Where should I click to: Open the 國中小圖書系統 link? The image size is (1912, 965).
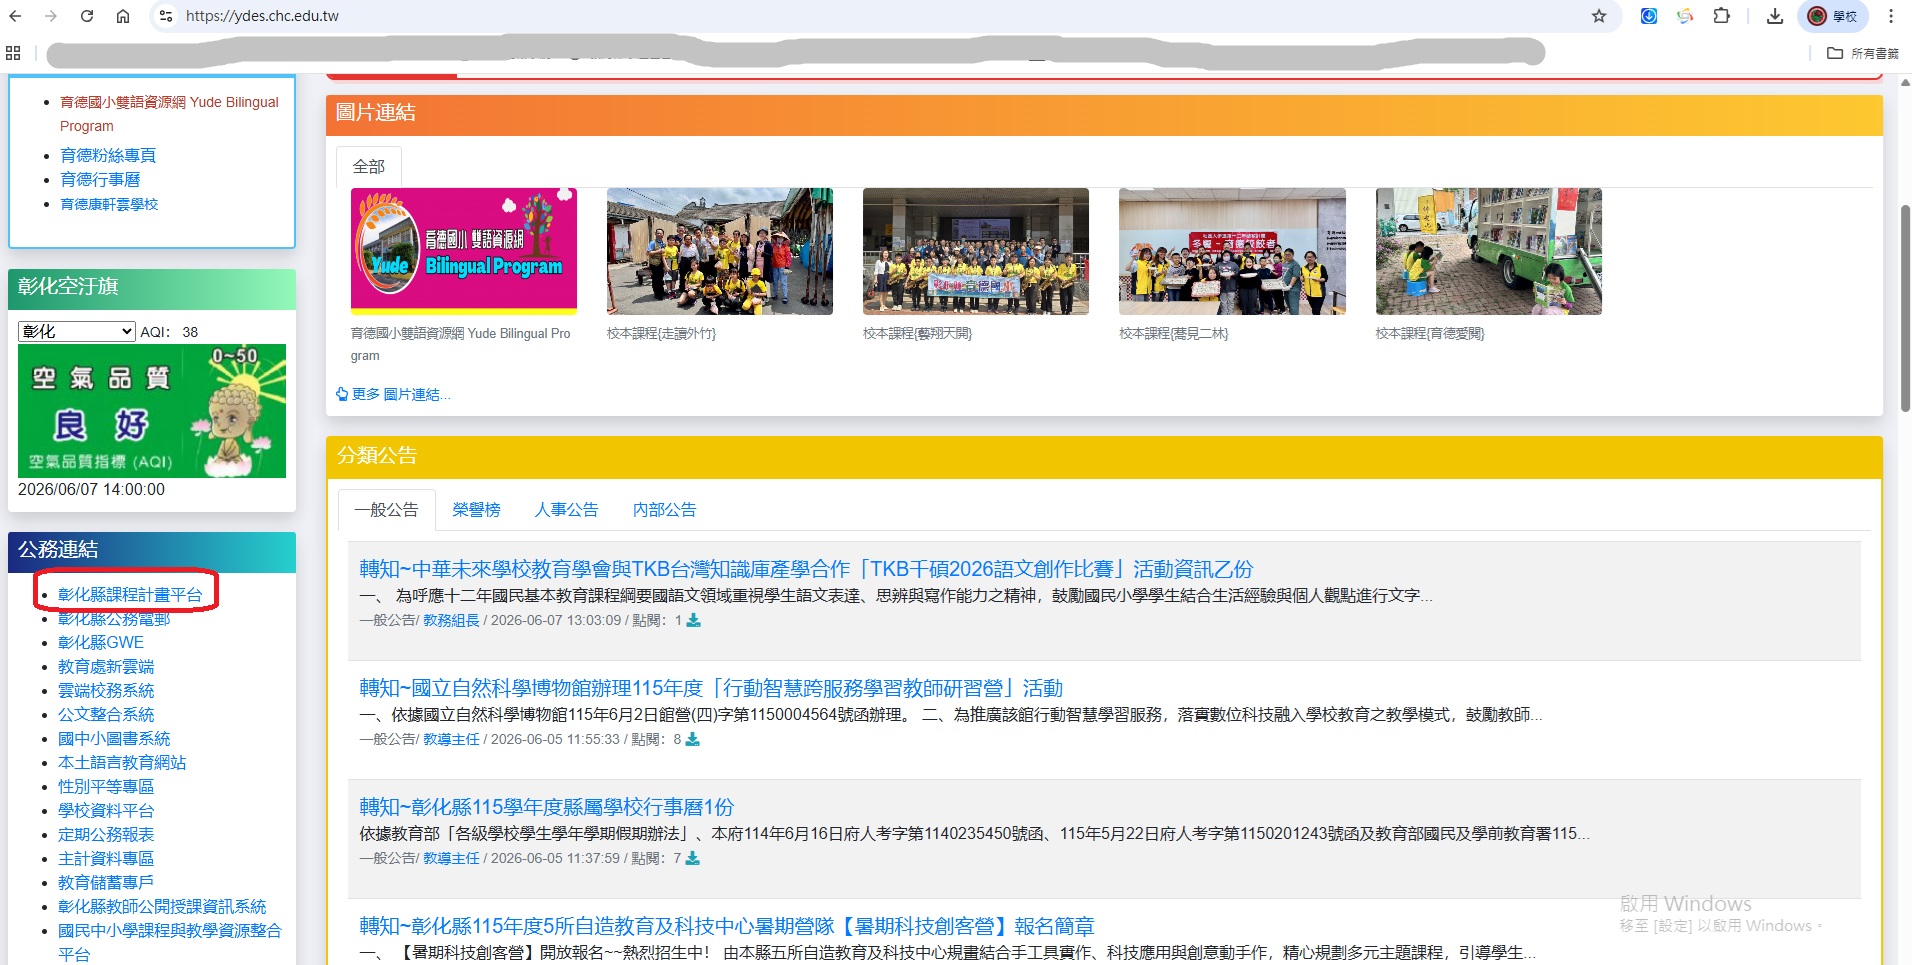coord(114,739)
